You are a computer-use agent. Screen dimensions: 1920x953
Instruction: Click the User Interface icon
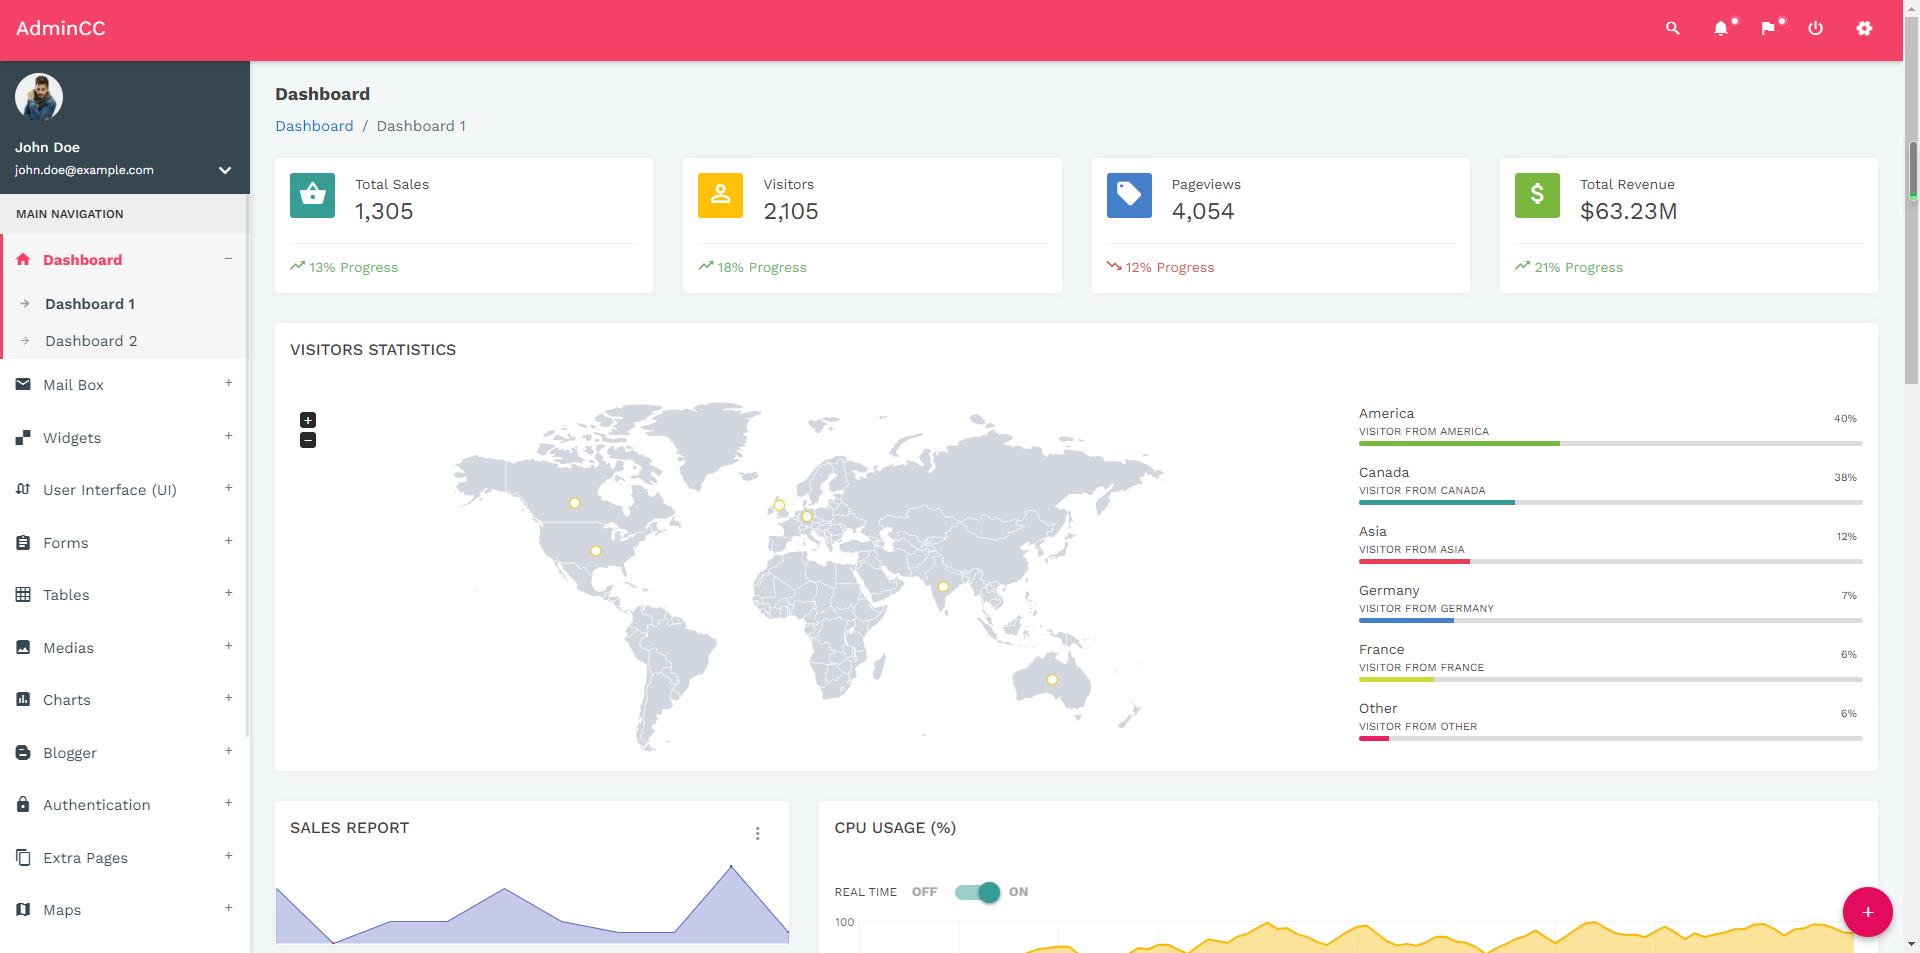pos(23,489)
